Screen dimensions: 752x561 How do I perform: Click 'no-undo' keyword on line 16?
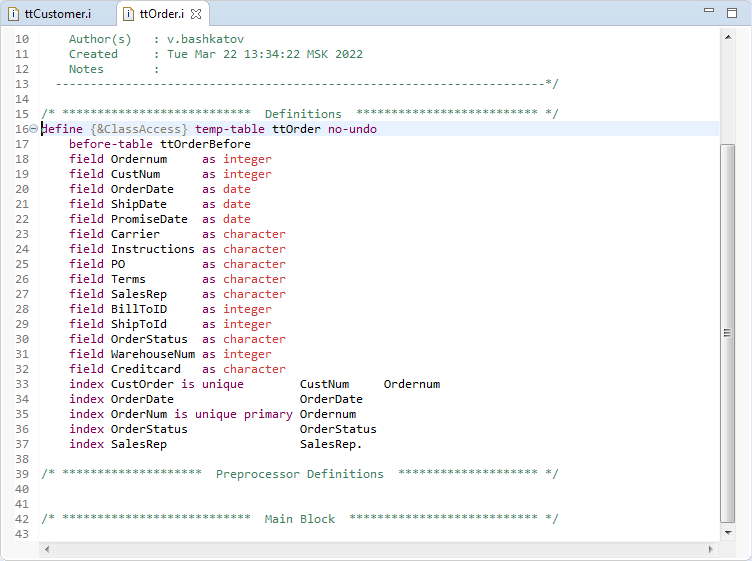(352, 129)
